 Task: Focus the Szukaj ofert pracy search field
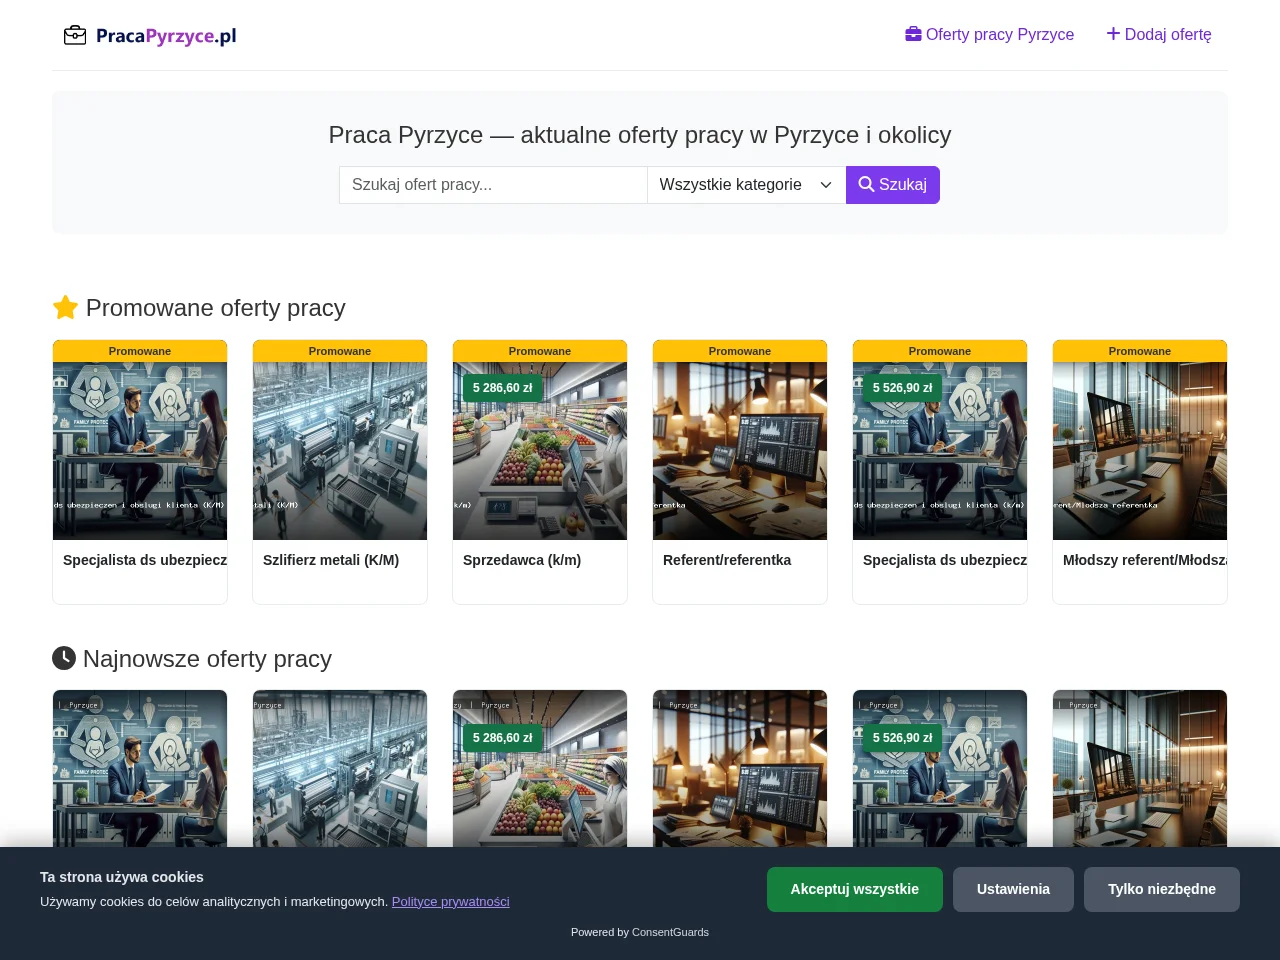(493, 185)
